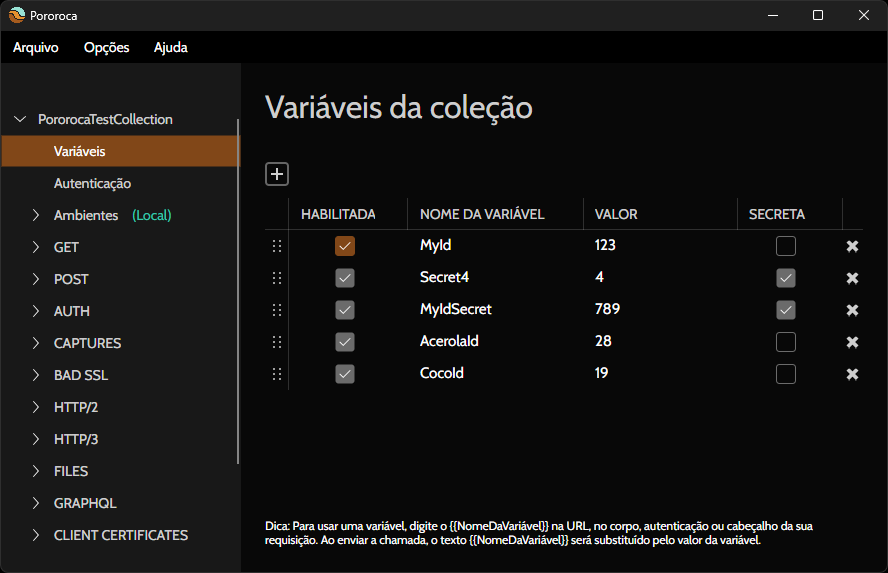This screenshot has width=888, height=573.
Task: Expand the GRAPHQL folder
Action: 36,503
